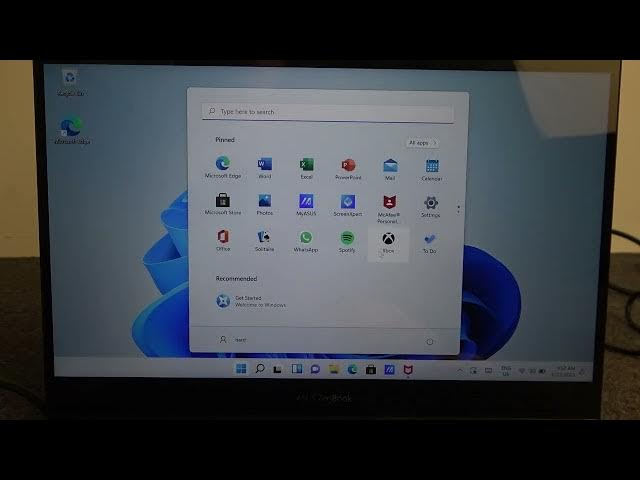640x480 pixels.
Task: Click the ENG US language indicator
Action: [506, 371]
